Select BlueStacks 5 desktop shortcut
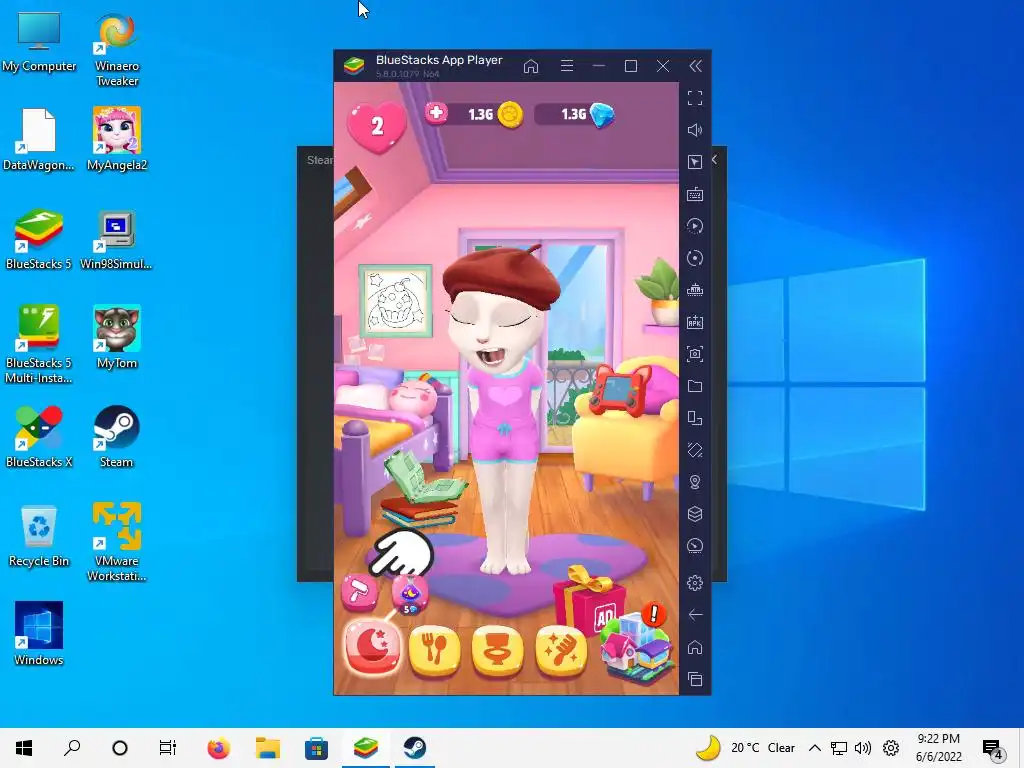 (x=39, y=239)
